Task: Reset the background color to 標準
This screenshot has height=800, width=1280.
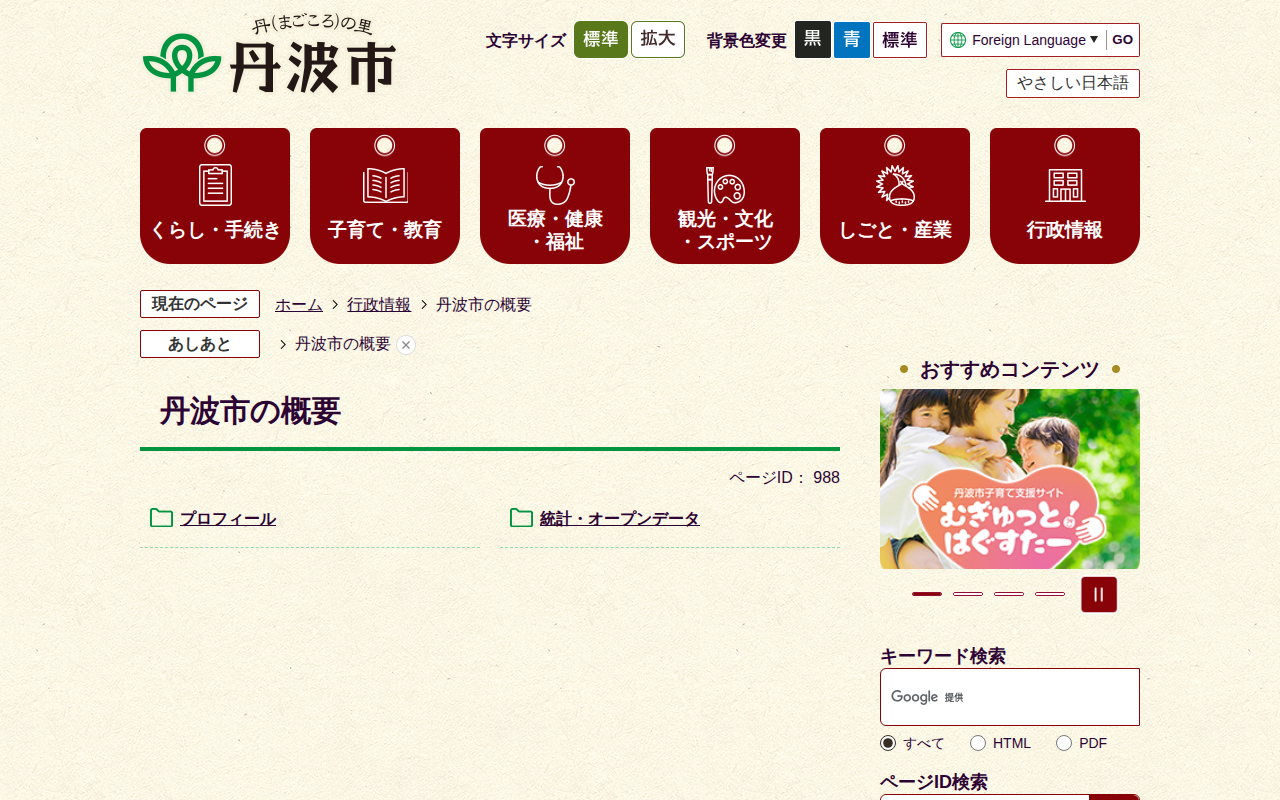Action: pos(900,40)
